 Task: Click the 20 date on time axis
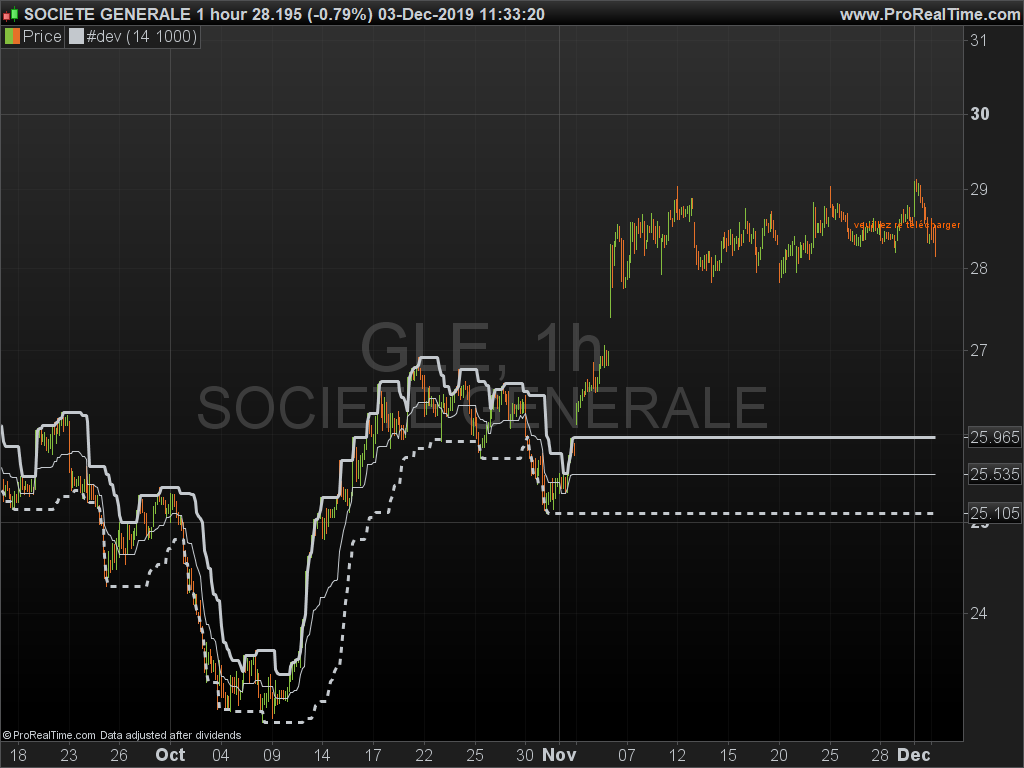pyautogui.click(x=779, y=756)
